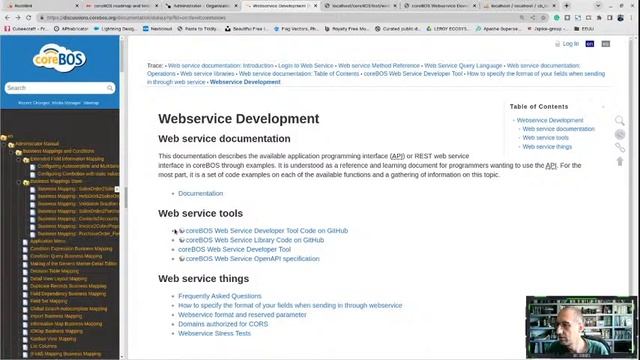Open the coreBOS Web Service OpenAPI specification link
Viewport: 640px width, 360px height.
click(x=253, y=259)
